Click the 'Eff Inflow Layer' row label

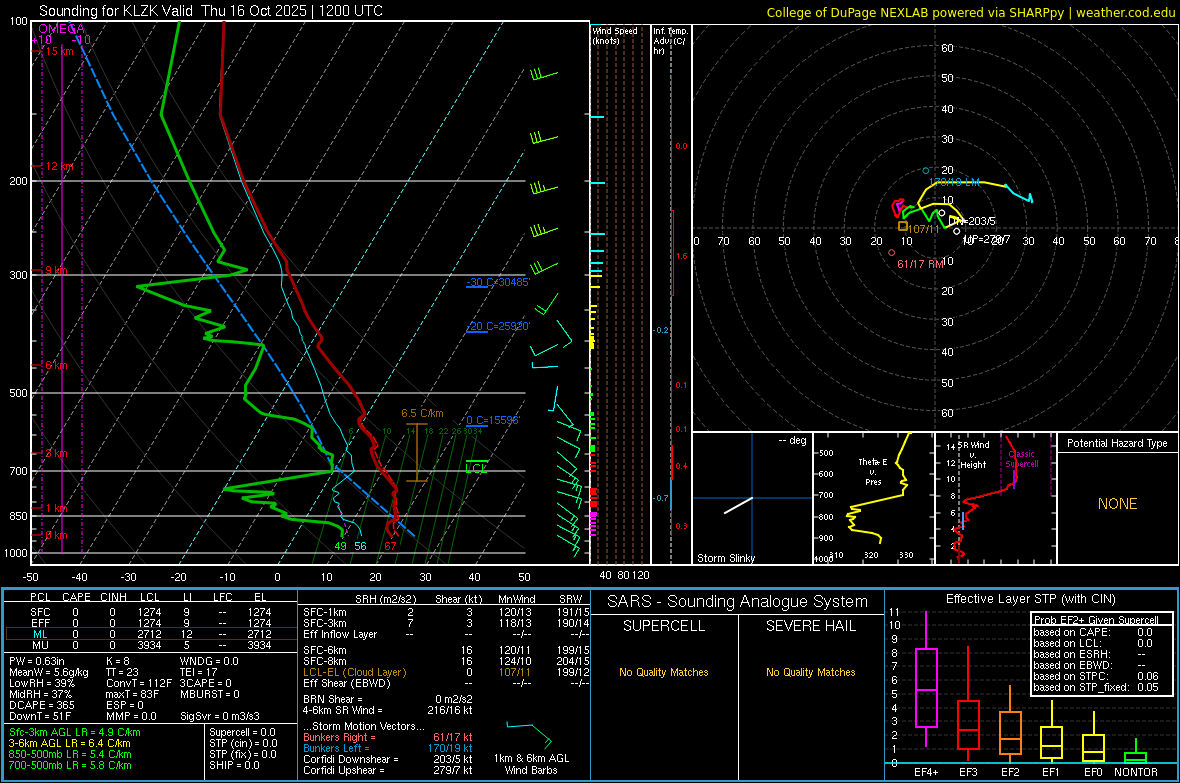click(x=339, y=634)
